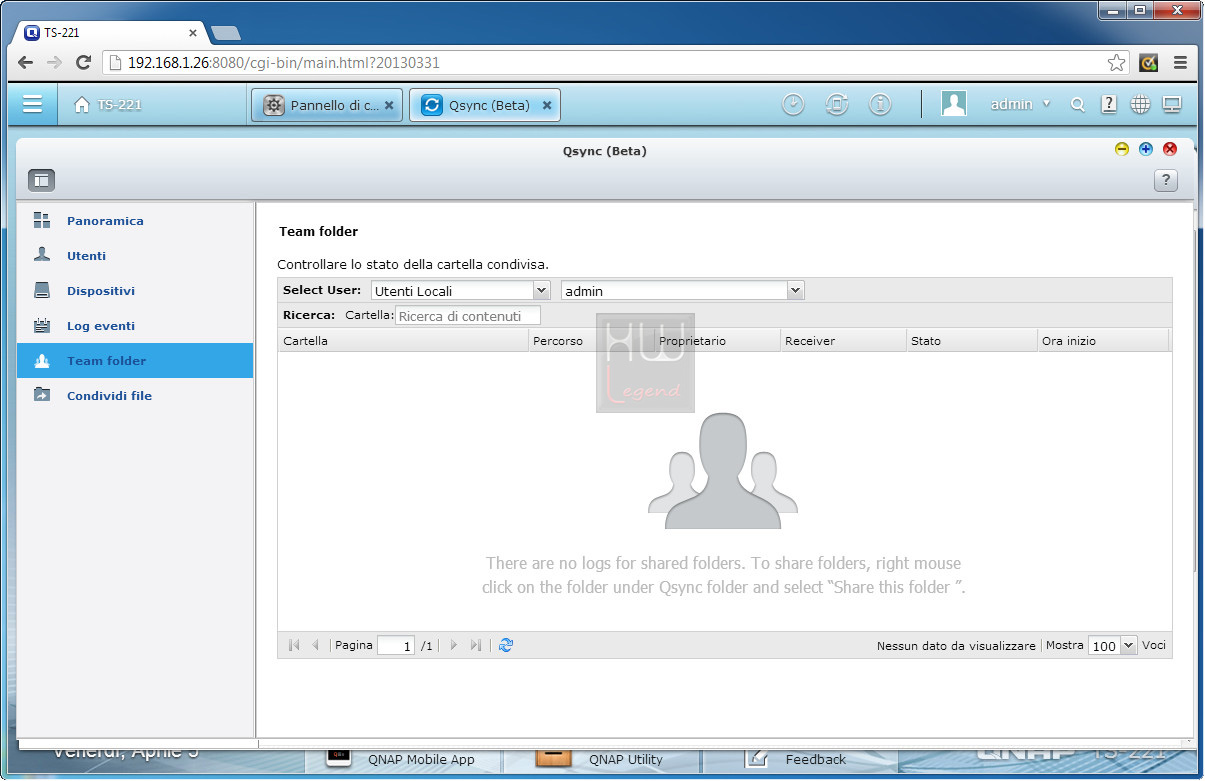Open Qsync window help button
1205x781 pixels.
1165,180
